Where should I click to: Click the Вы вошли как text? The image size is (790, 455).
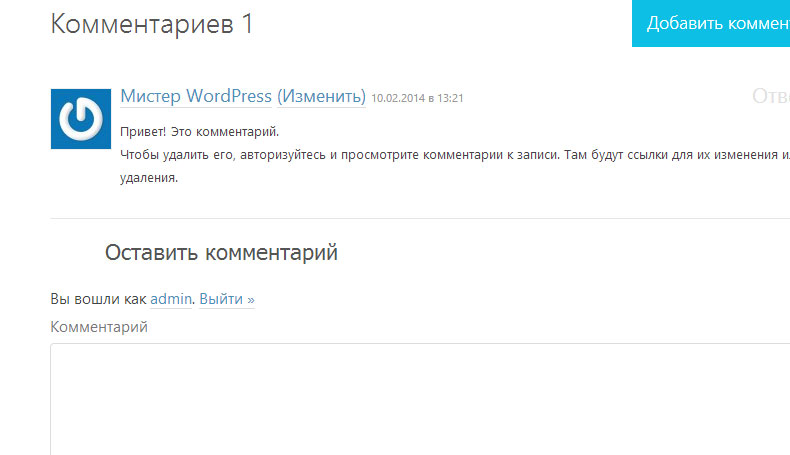[98, 299]
